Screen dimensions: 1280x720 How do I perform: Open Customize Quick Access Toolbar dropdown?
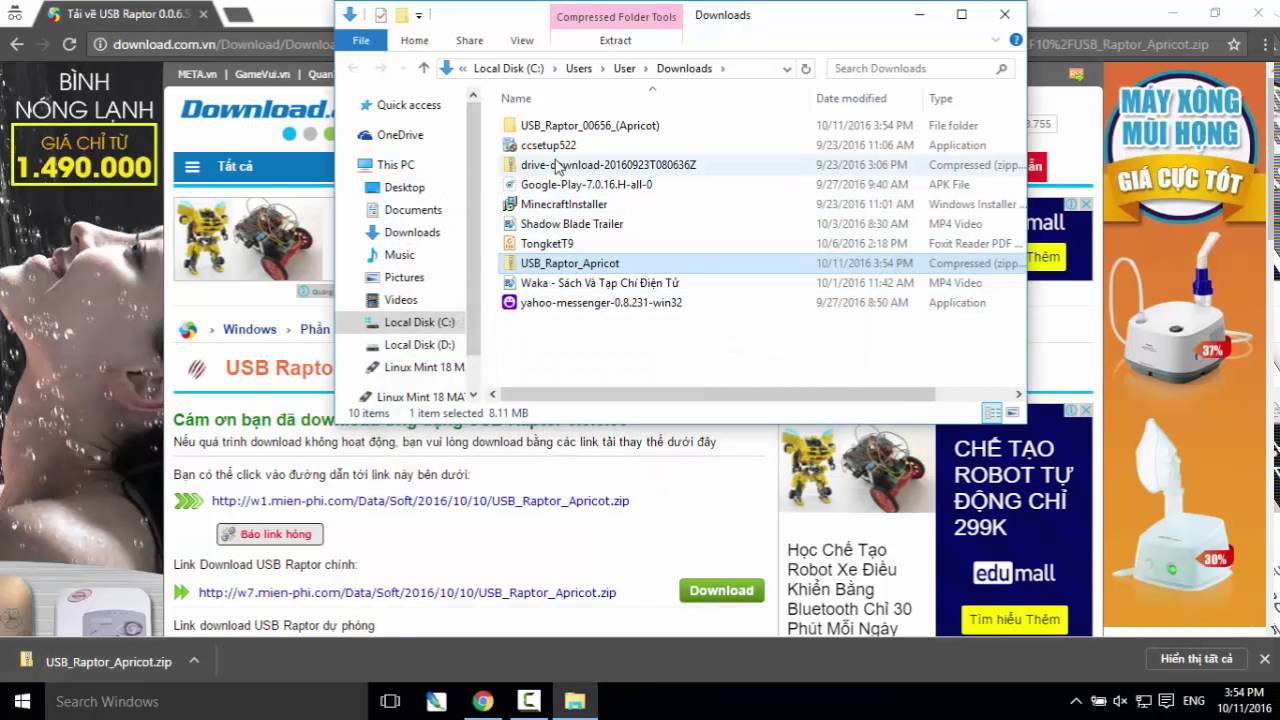419,15
